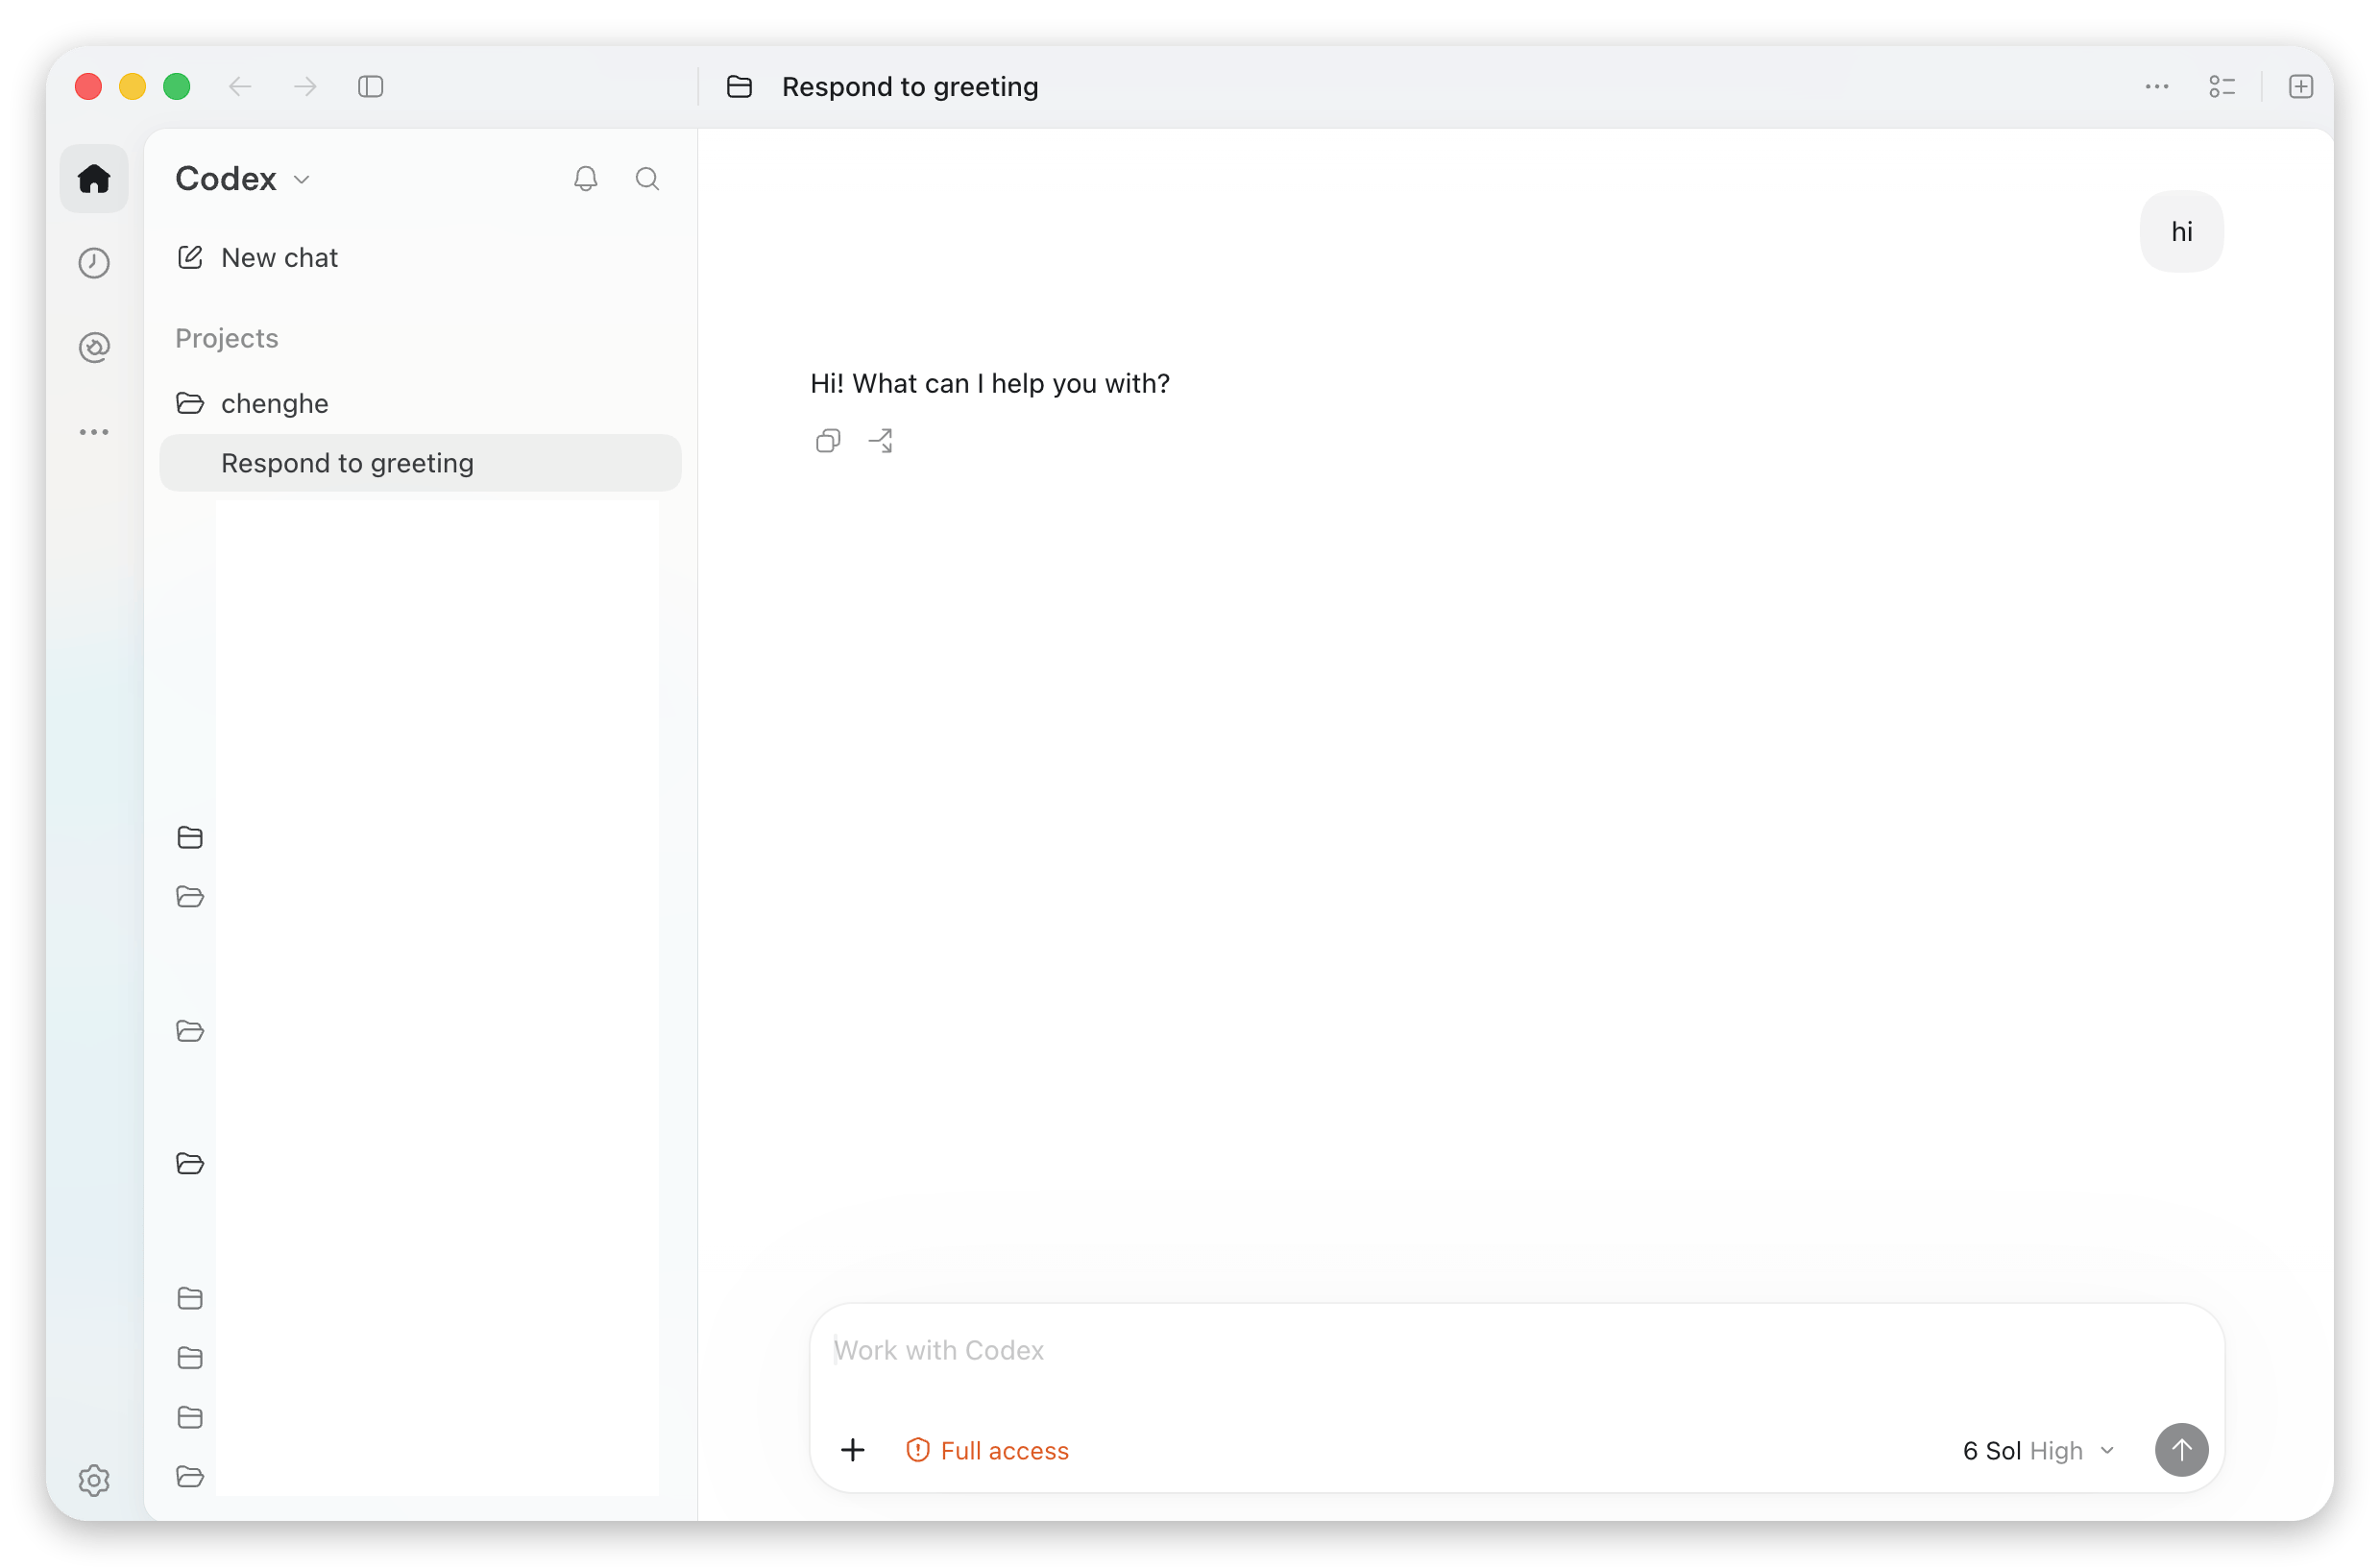
Task: Click the fork arrow icon under reply
Action: click(x=881, y=441)
